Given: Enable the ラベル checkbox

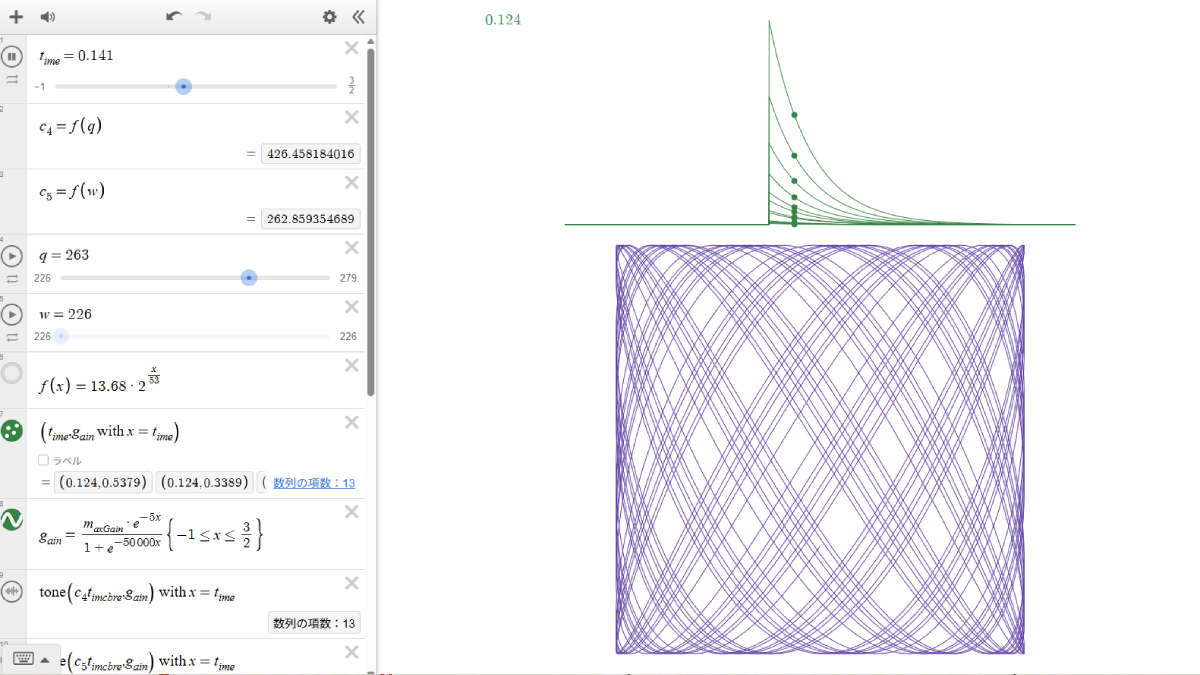Looking at the screenshot, I should 43,460.
